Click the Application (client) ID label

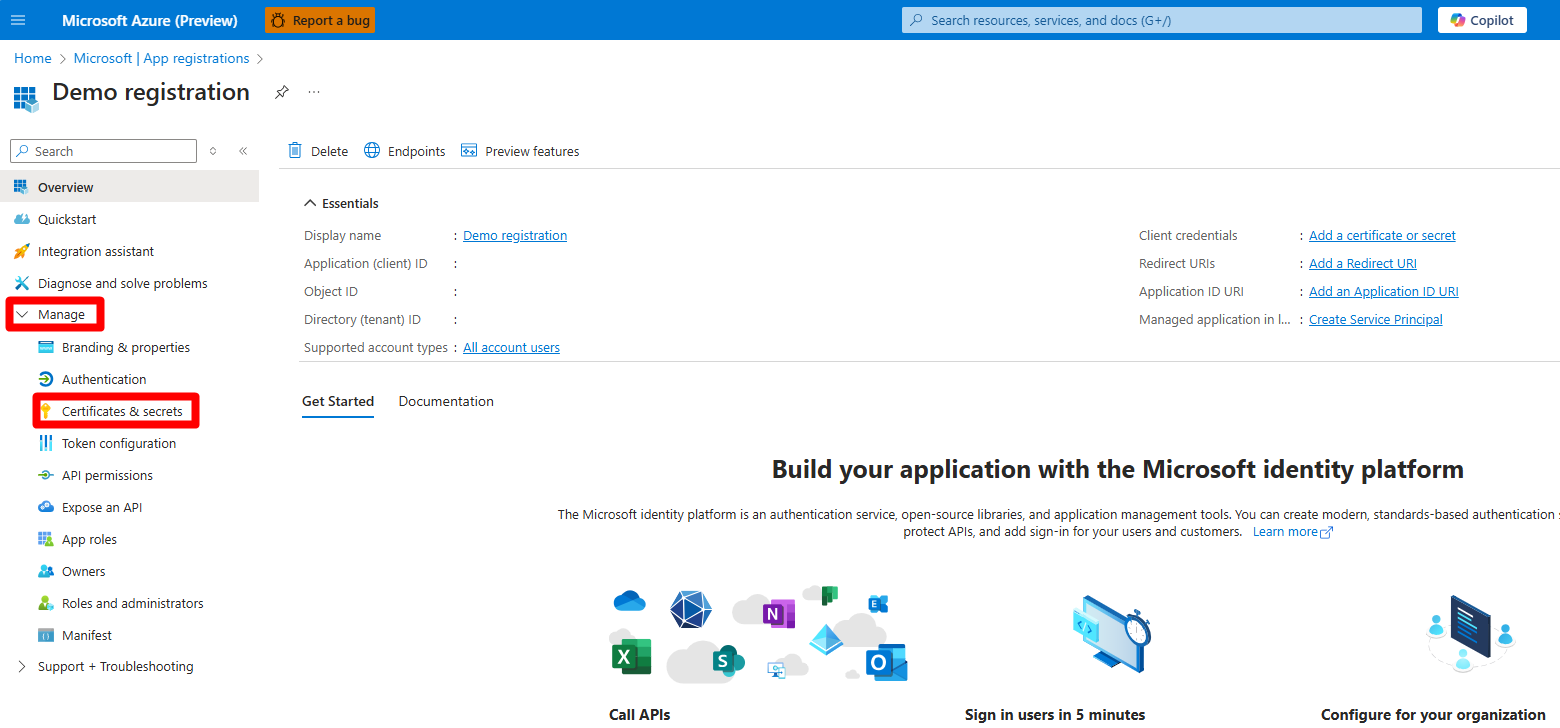[366, 264]
